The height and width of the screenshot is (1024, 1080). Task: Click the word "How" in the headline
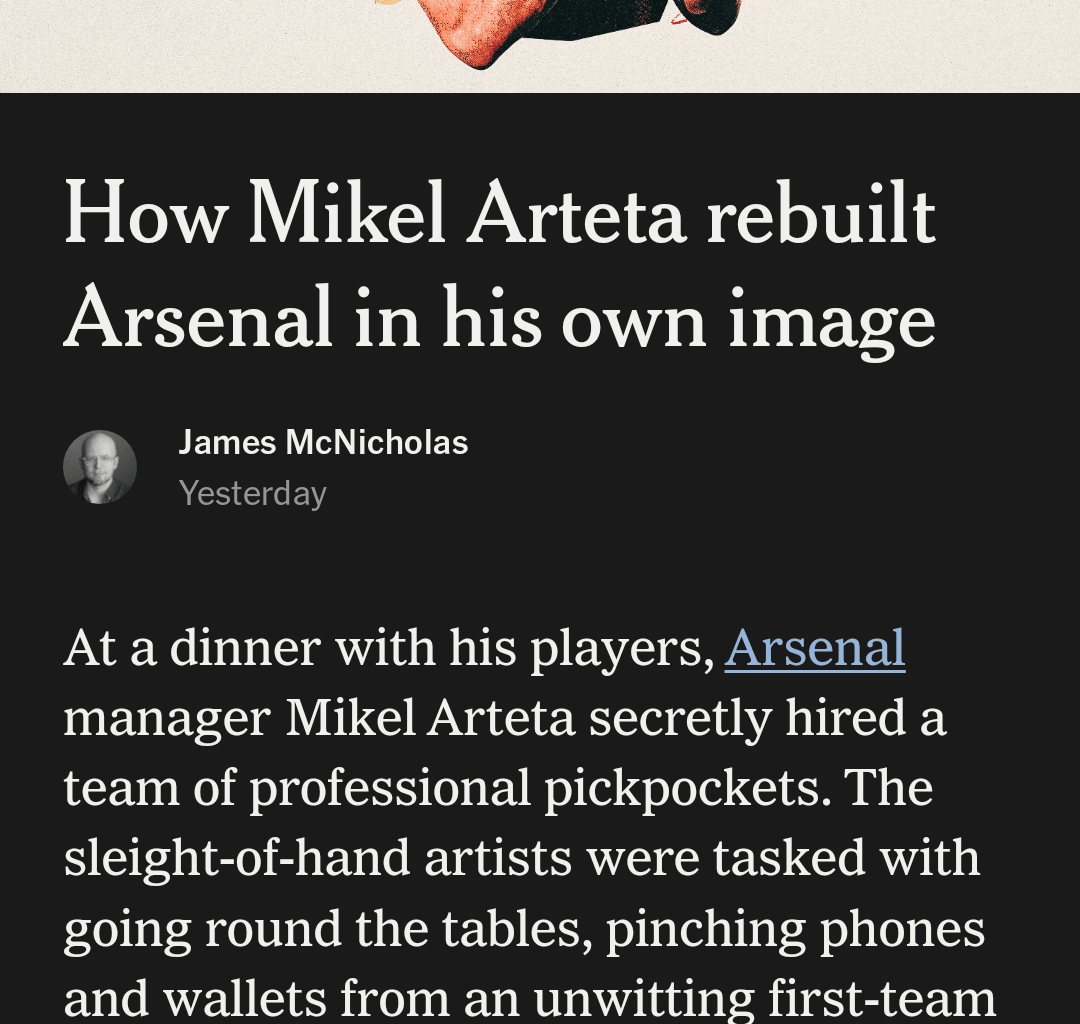(146, 212)
